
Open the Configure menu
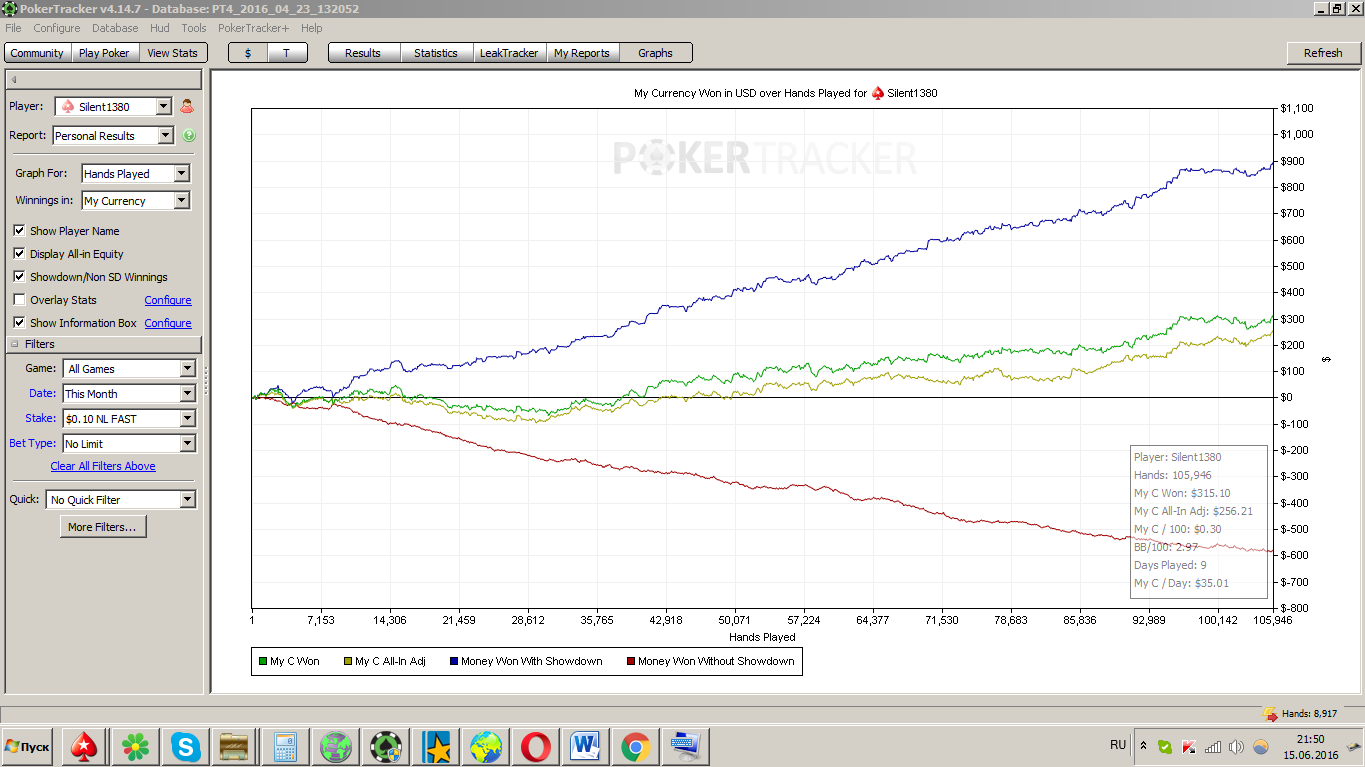click(x=57, y=28)
